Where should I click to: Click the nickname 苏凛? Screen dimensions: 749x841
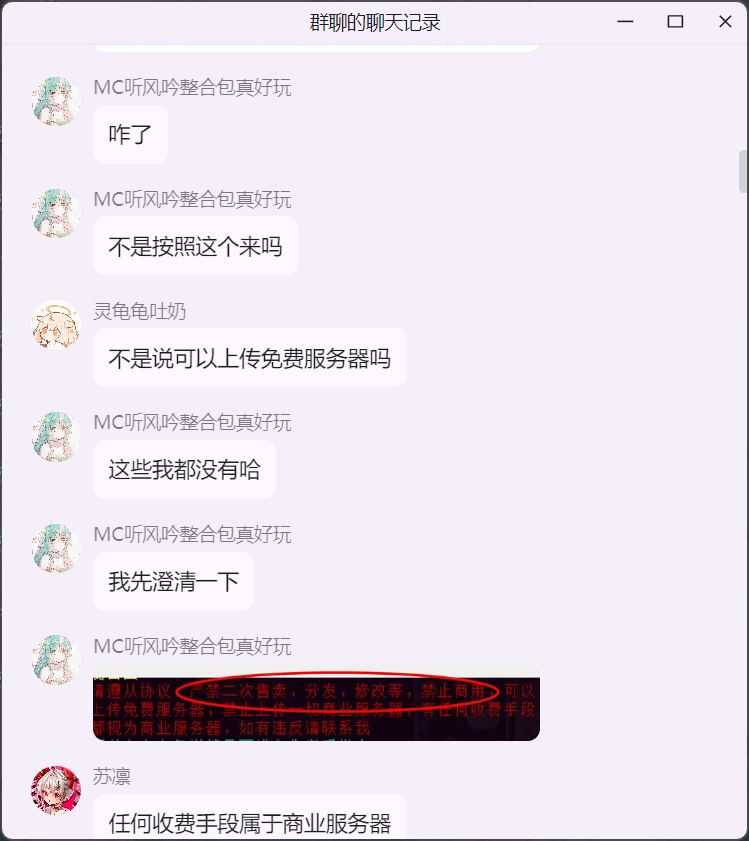pyautogui.click(x=112, y=777)
